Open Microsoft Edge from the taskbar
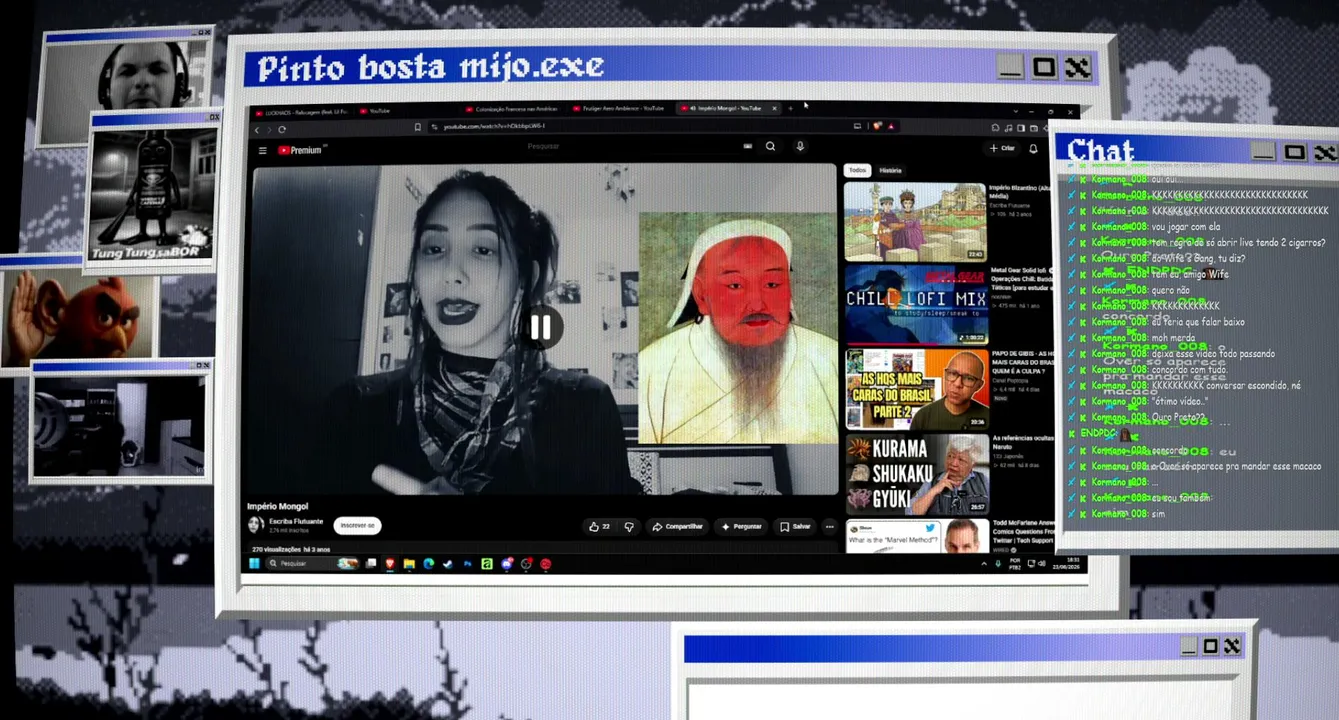The height and width of the screenshot is (720, 1339). (429, 564)
